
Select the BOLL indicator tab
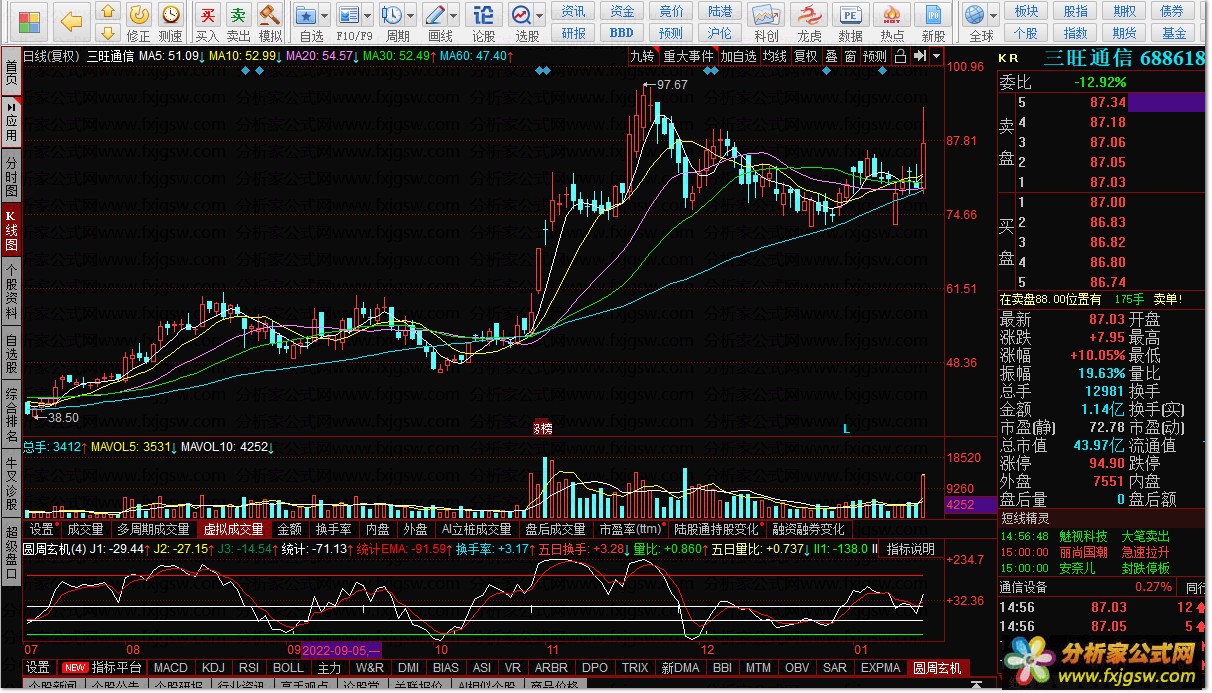tap(288, 667)
